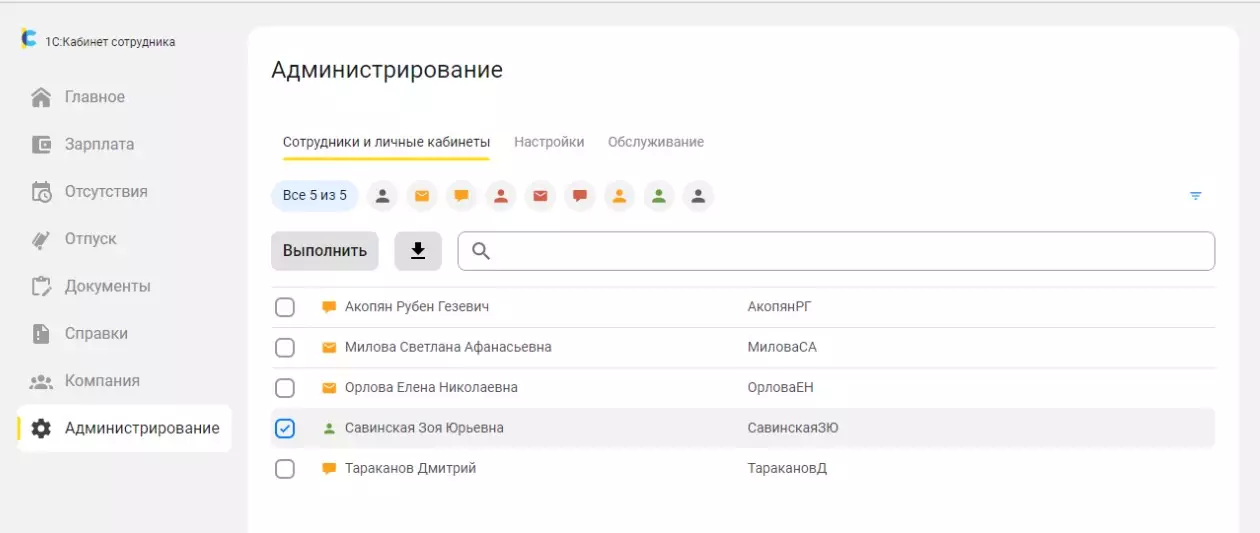Click the Компания people icon
The width and height of the screenshot is (1260, 533).
click(41, 381)
